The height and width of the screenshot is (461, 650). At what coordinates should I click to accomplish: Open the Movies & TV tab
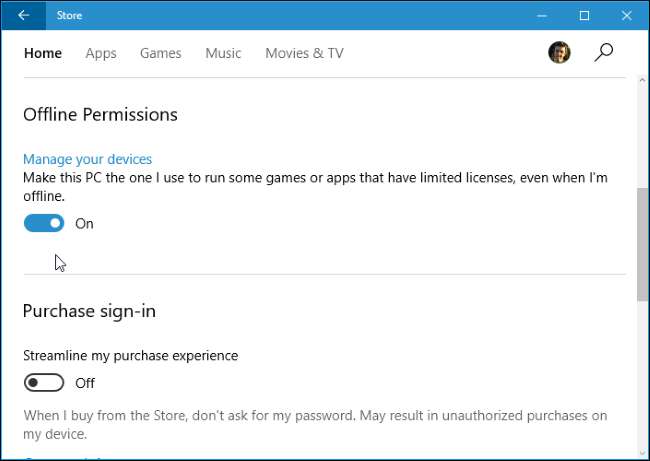tap(304, 53)
